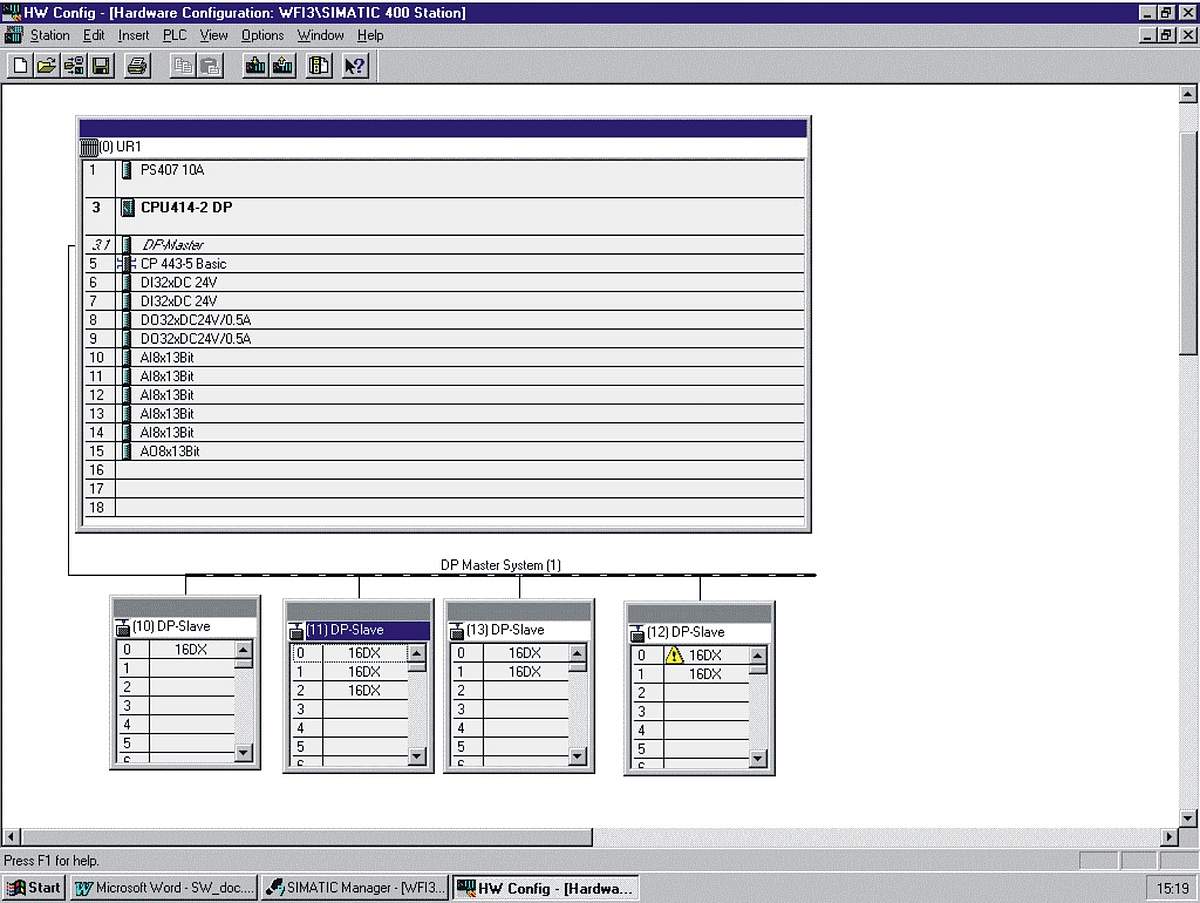Select slot 7 DI32xDC 24V row
1200x903 pixels.
click(x=444, y=301)
